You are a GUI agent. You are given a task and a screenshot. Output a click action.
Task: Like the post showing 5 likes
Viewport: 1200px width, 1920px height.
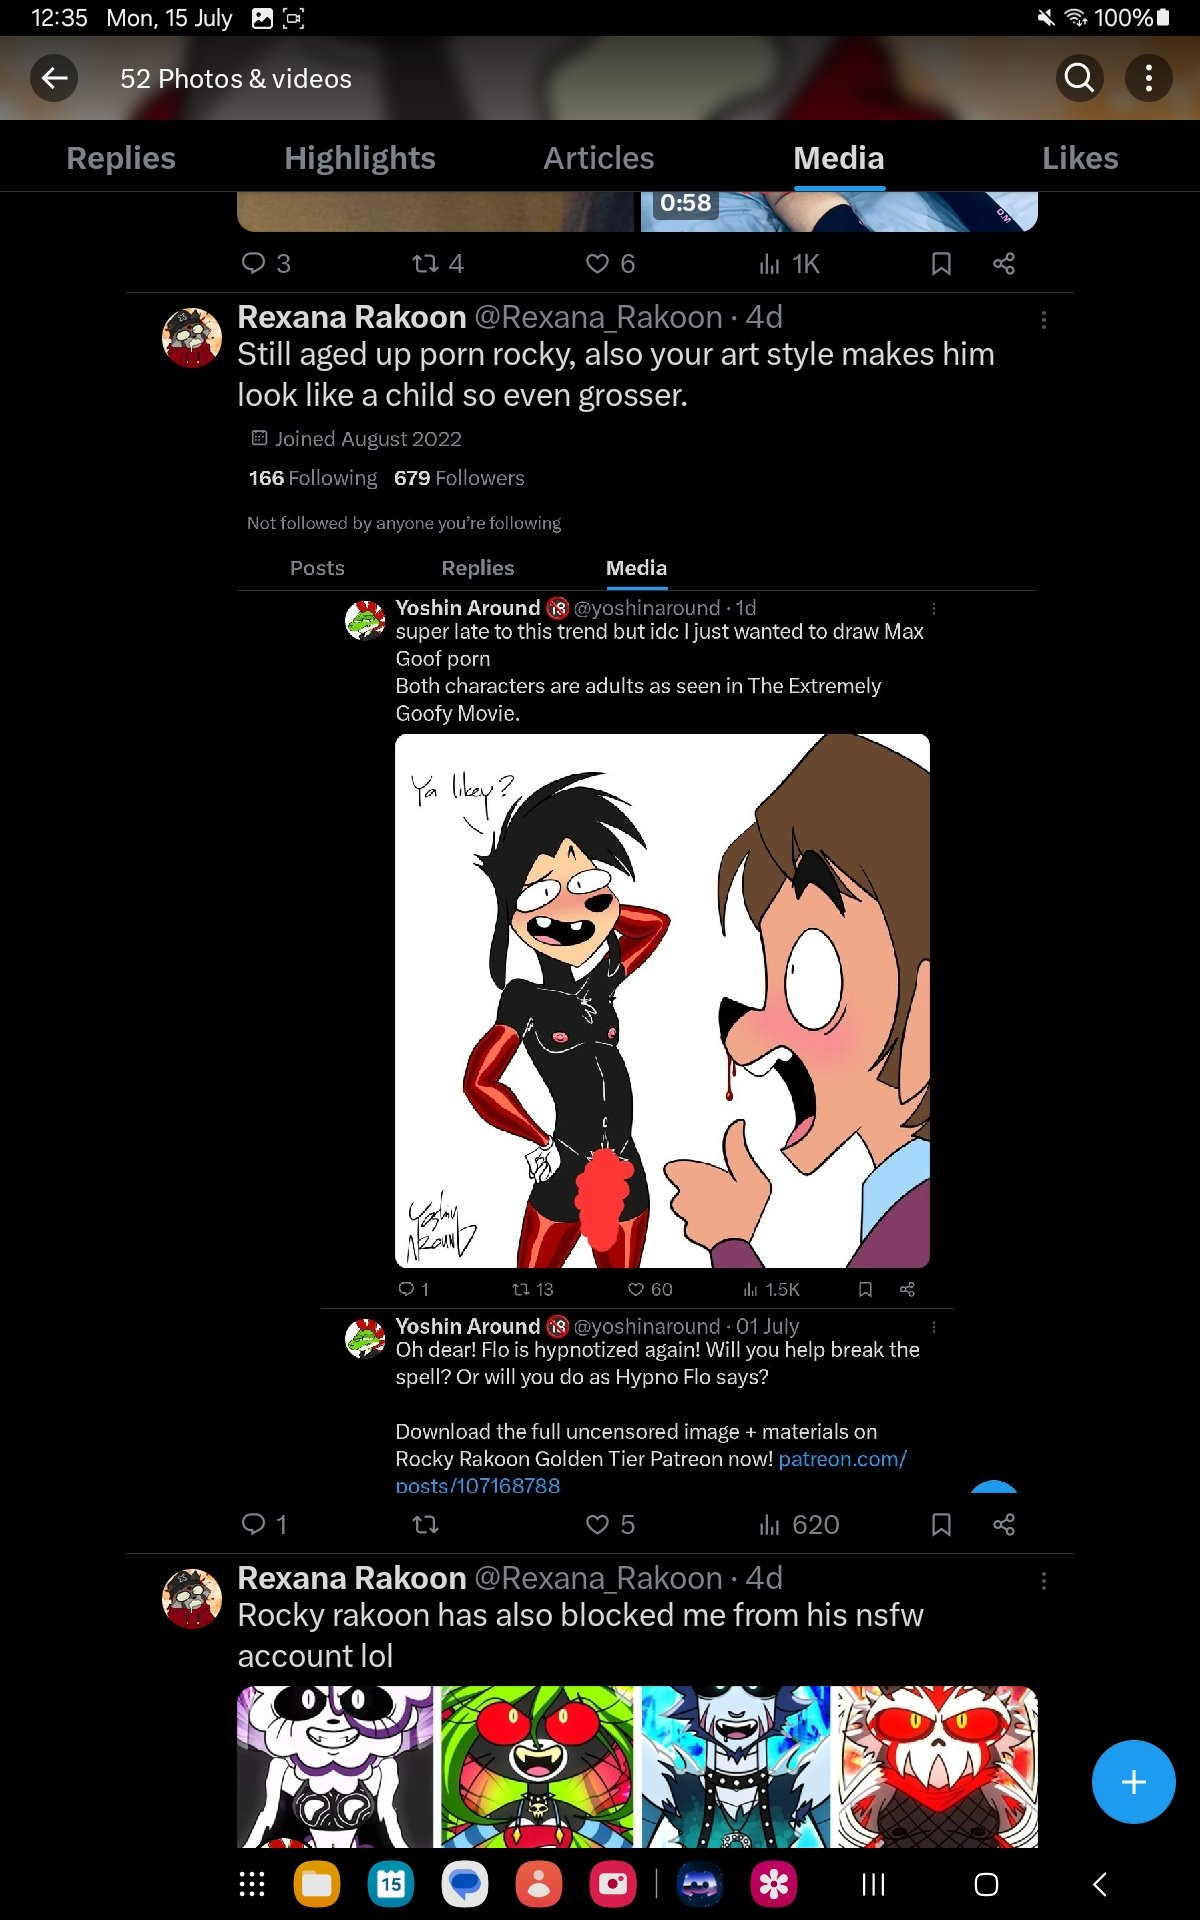pyautogui.click(x=598, y=1524)
